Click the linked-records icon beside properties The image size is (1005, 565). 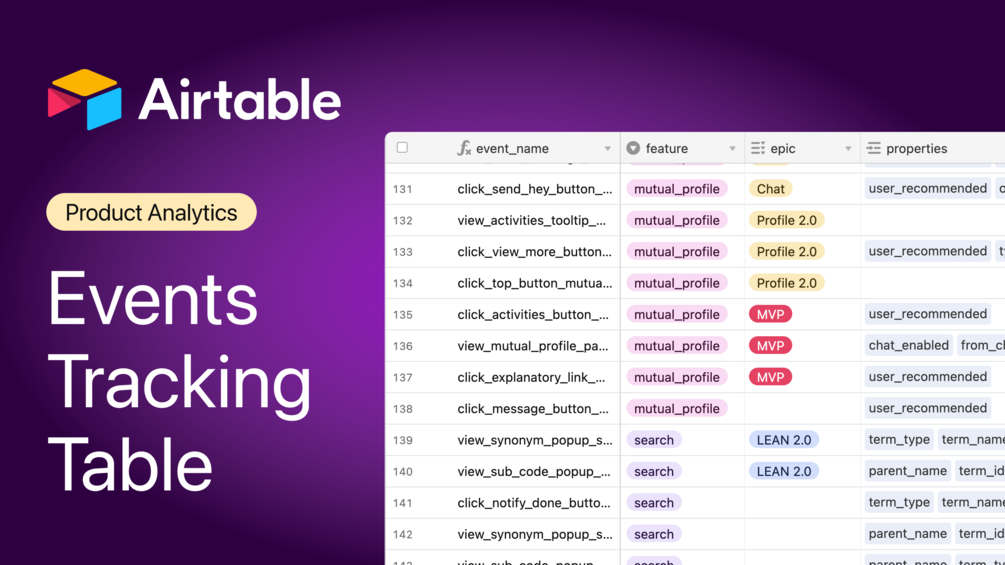(x=873, y=148)
